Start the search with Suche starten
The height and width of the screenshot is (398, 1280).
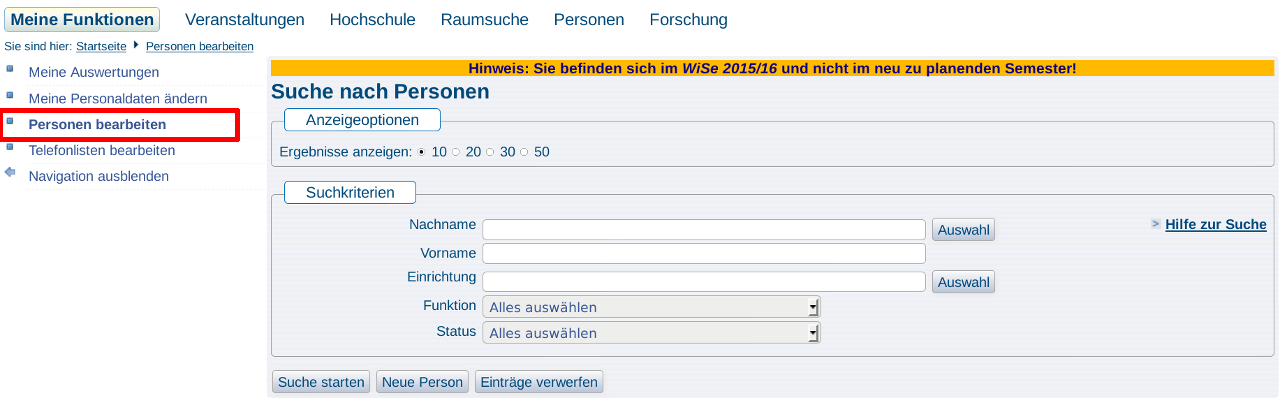click(321, 382)
